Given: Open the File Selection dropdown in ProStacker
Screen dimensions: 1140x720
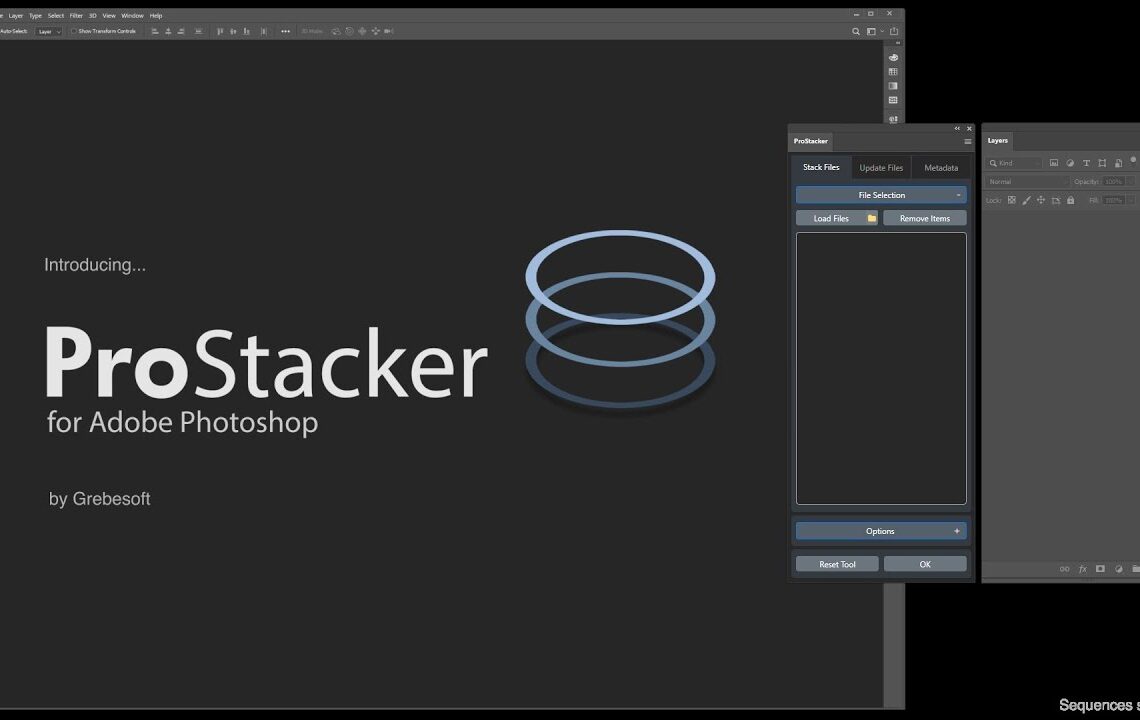Looking at the screenshot, I should pyautogui.click(x=880, y=194).
